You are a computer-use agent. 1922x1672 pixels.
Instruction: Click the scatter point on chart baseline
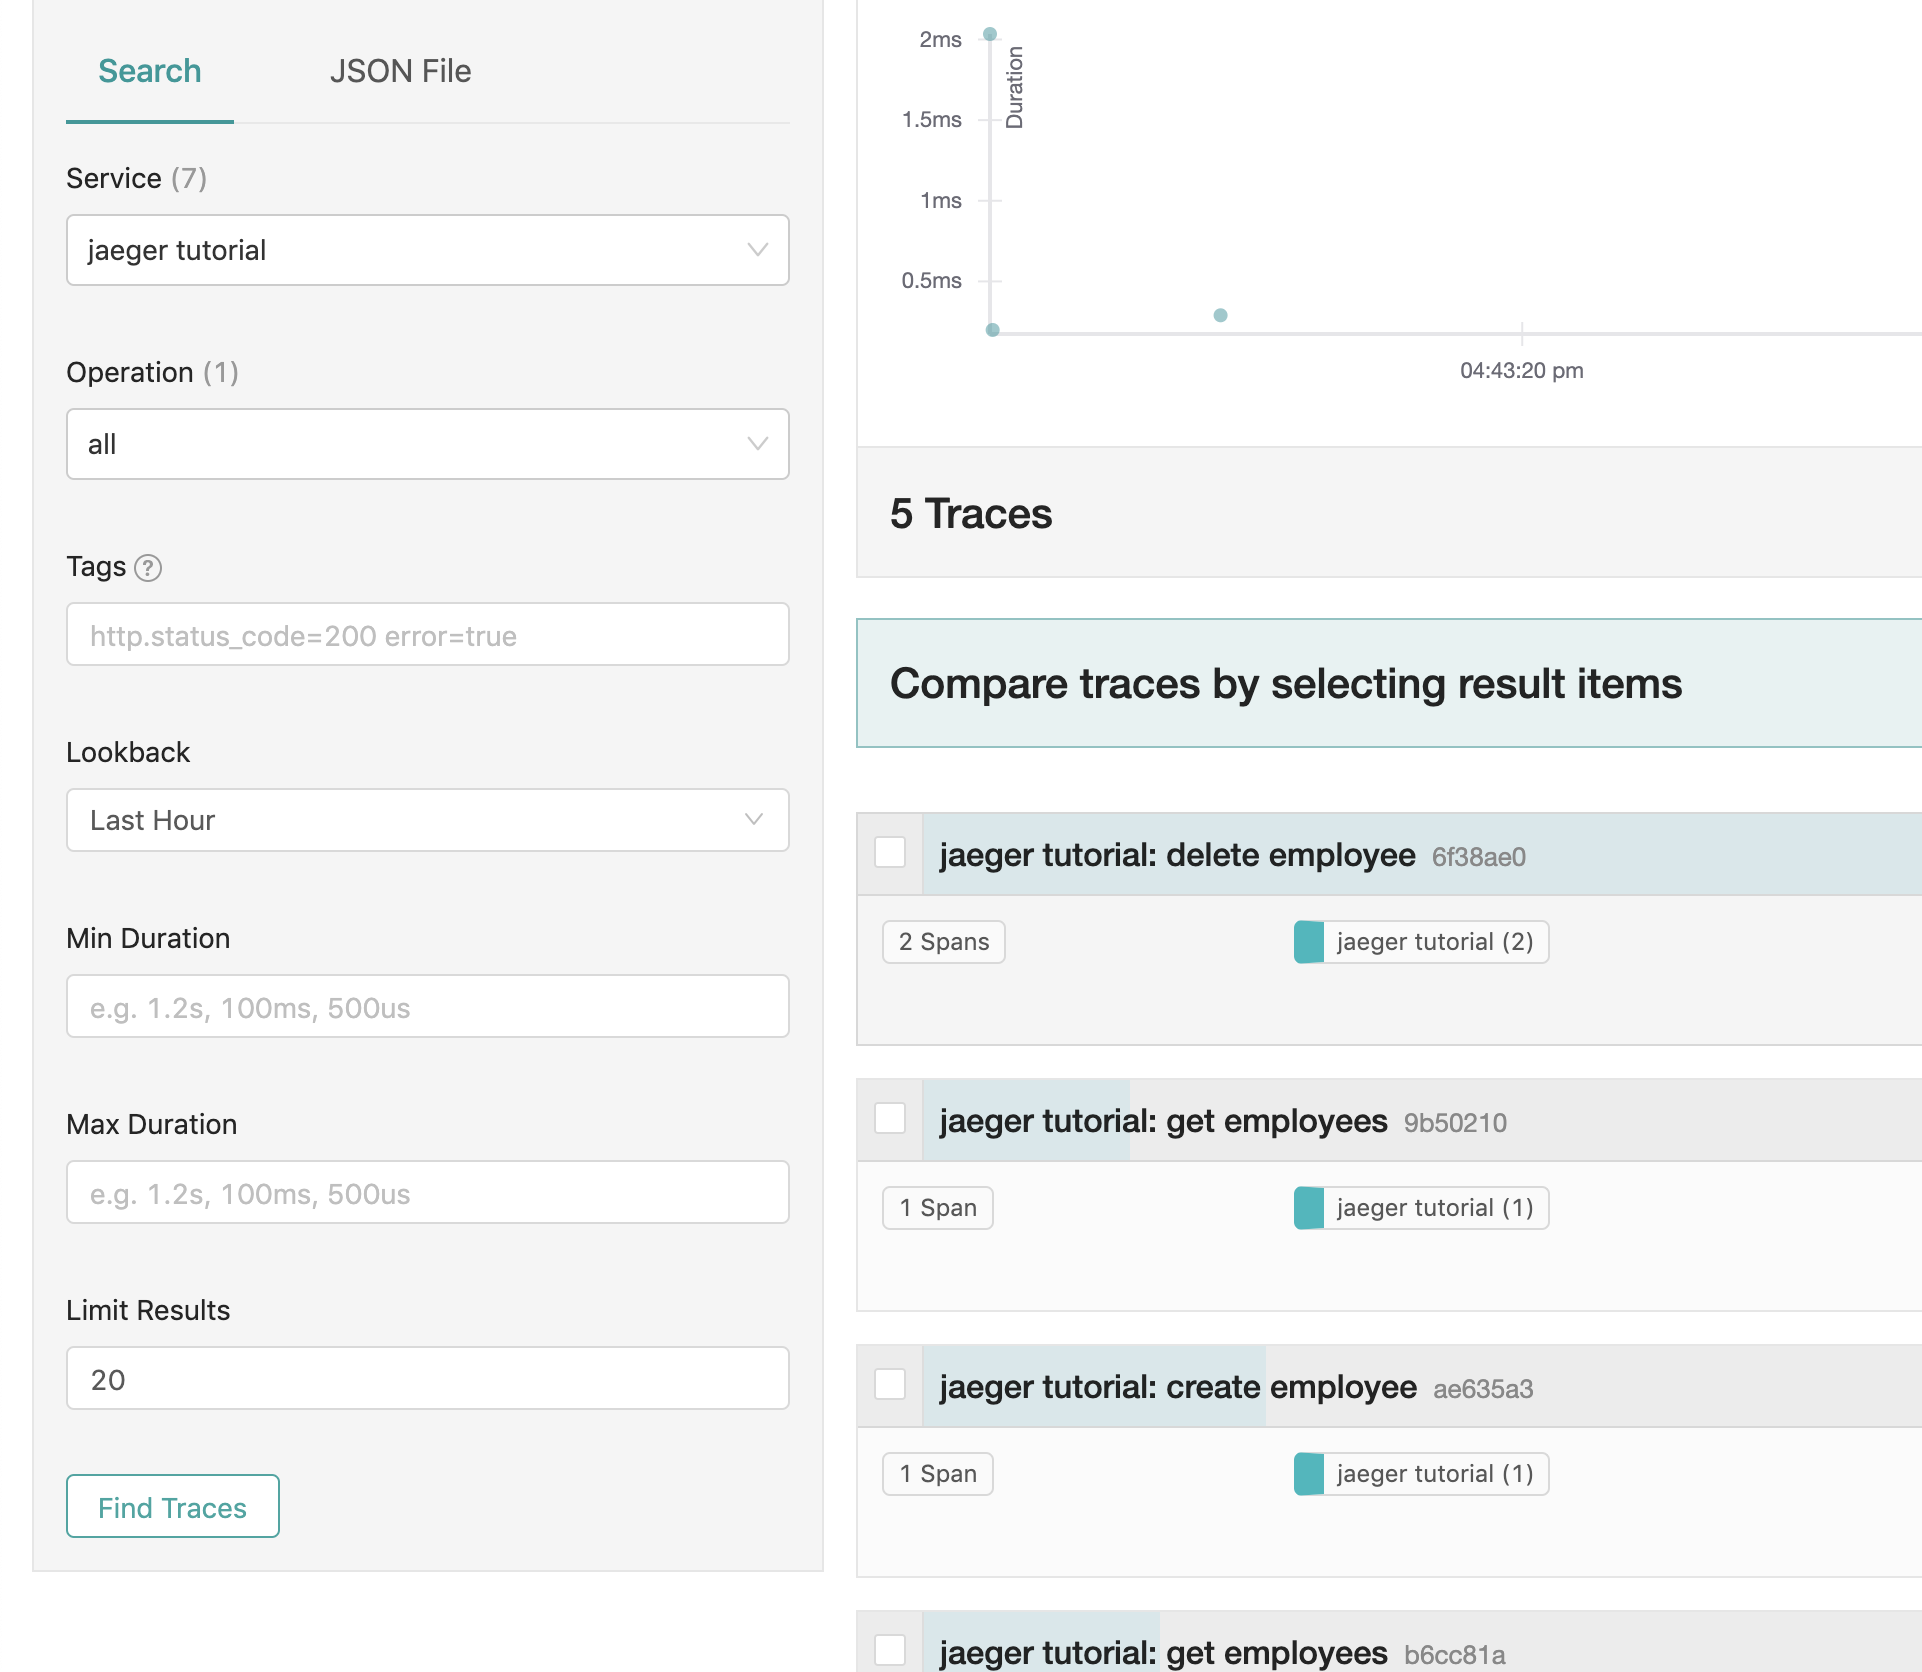tap(992, 330)
